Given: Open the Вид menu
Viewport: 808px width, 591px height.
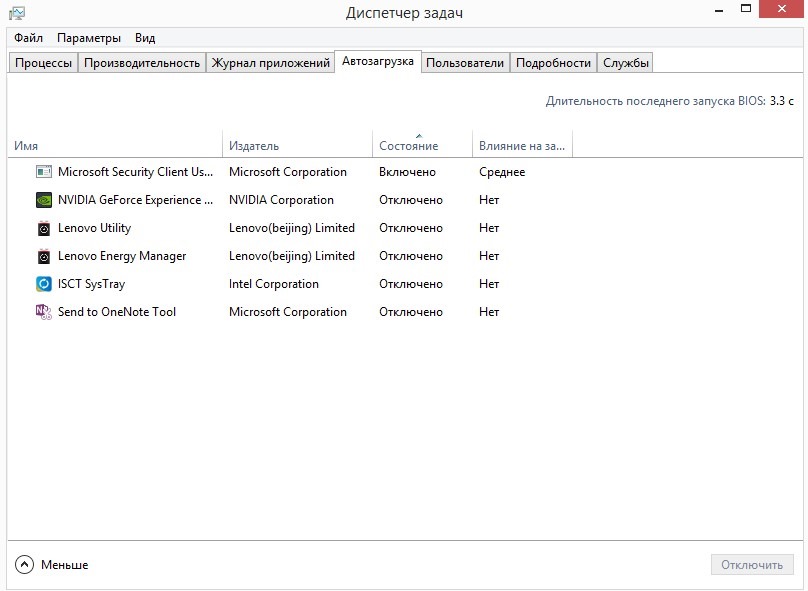Looking at the screenshot, I should pyautogui.click(x=145, y=38).
